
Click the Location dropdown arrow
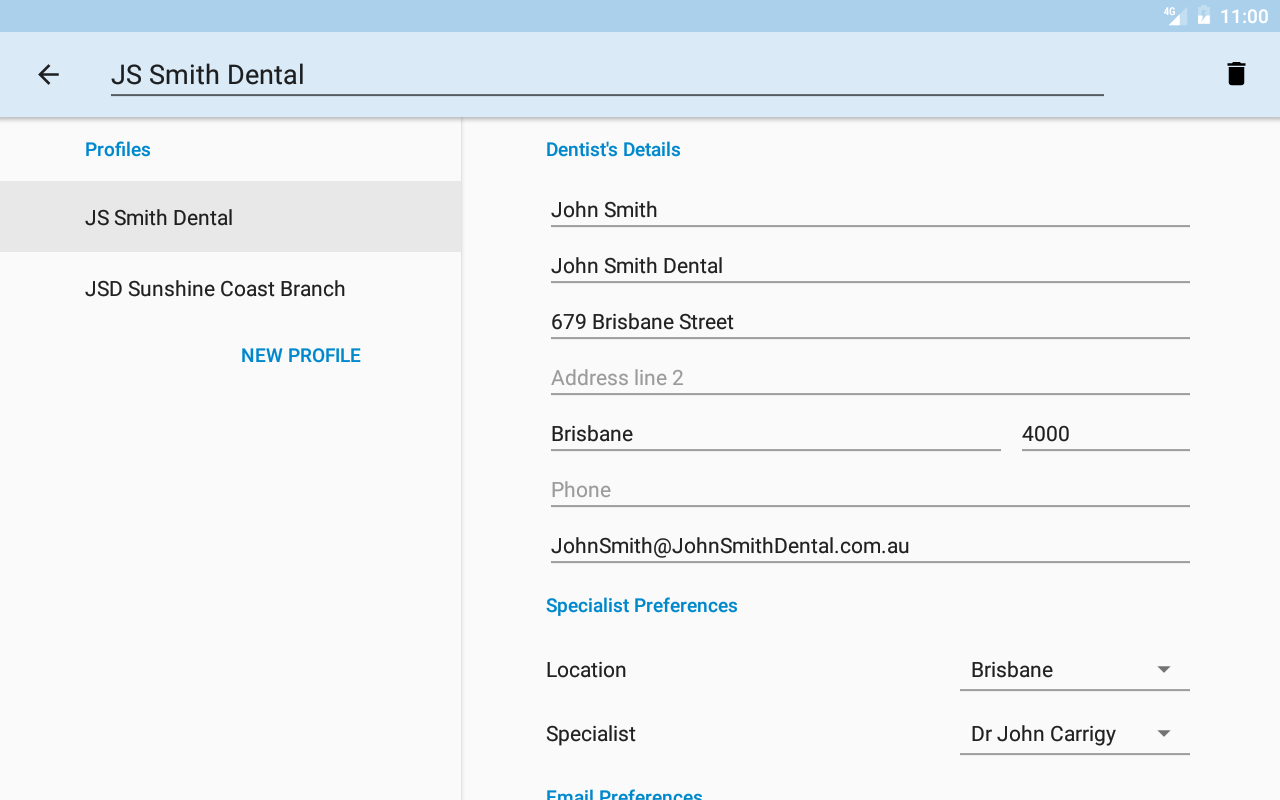tap(1164, 670)
